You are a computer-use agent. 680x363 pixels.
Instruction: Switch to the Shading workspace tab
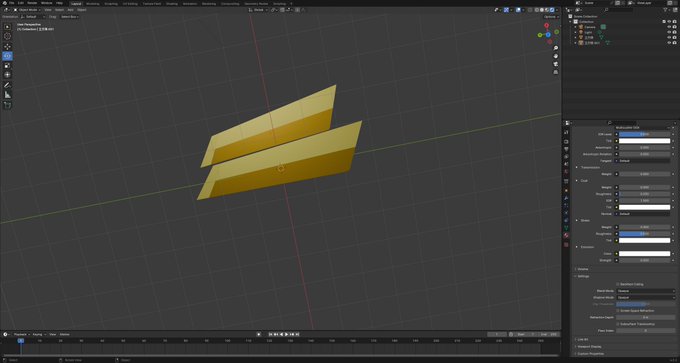[172, 3]
